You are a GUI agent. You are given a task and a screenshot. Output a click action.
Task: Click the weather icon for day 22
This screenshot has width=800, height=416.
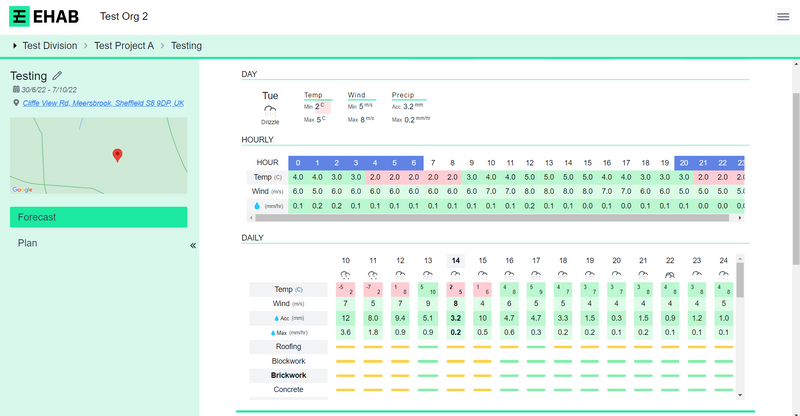[670, 274]
